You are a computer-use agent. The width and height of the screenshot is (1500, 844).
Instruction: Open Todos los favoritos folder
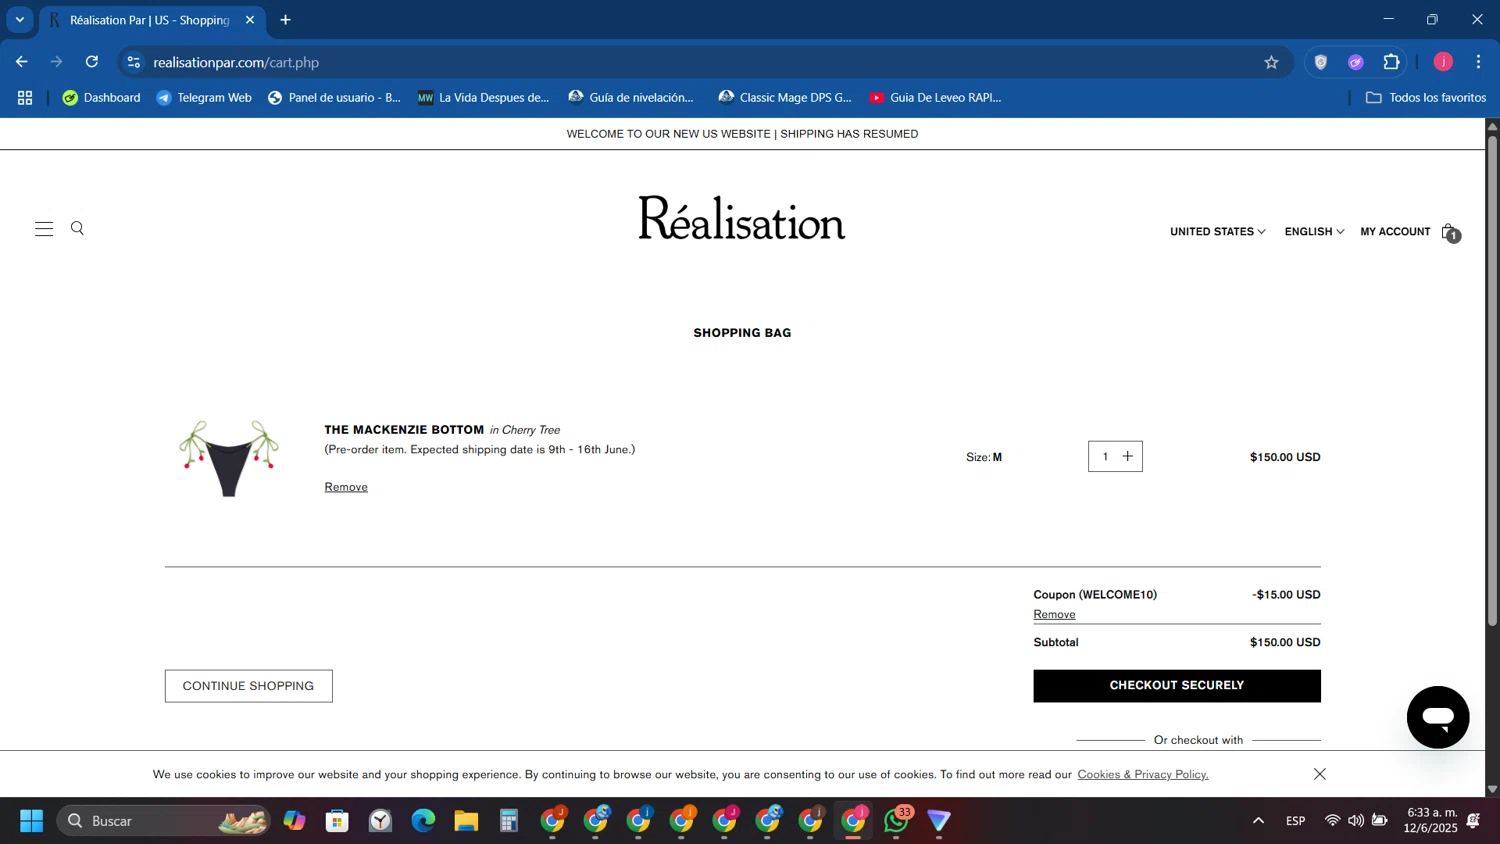[1426, 98]
